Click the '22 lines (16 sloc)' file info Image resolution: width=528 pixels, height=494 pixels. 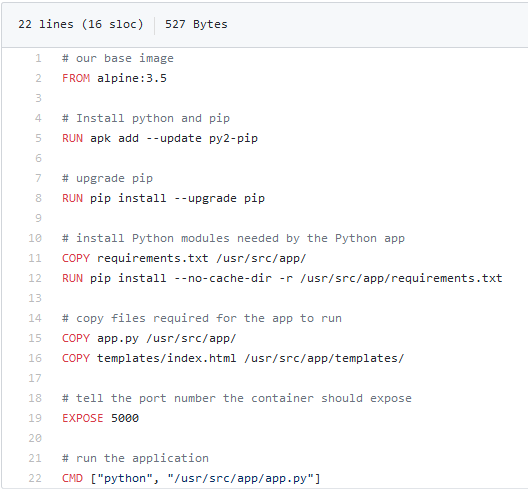click(x=81, y=24)
